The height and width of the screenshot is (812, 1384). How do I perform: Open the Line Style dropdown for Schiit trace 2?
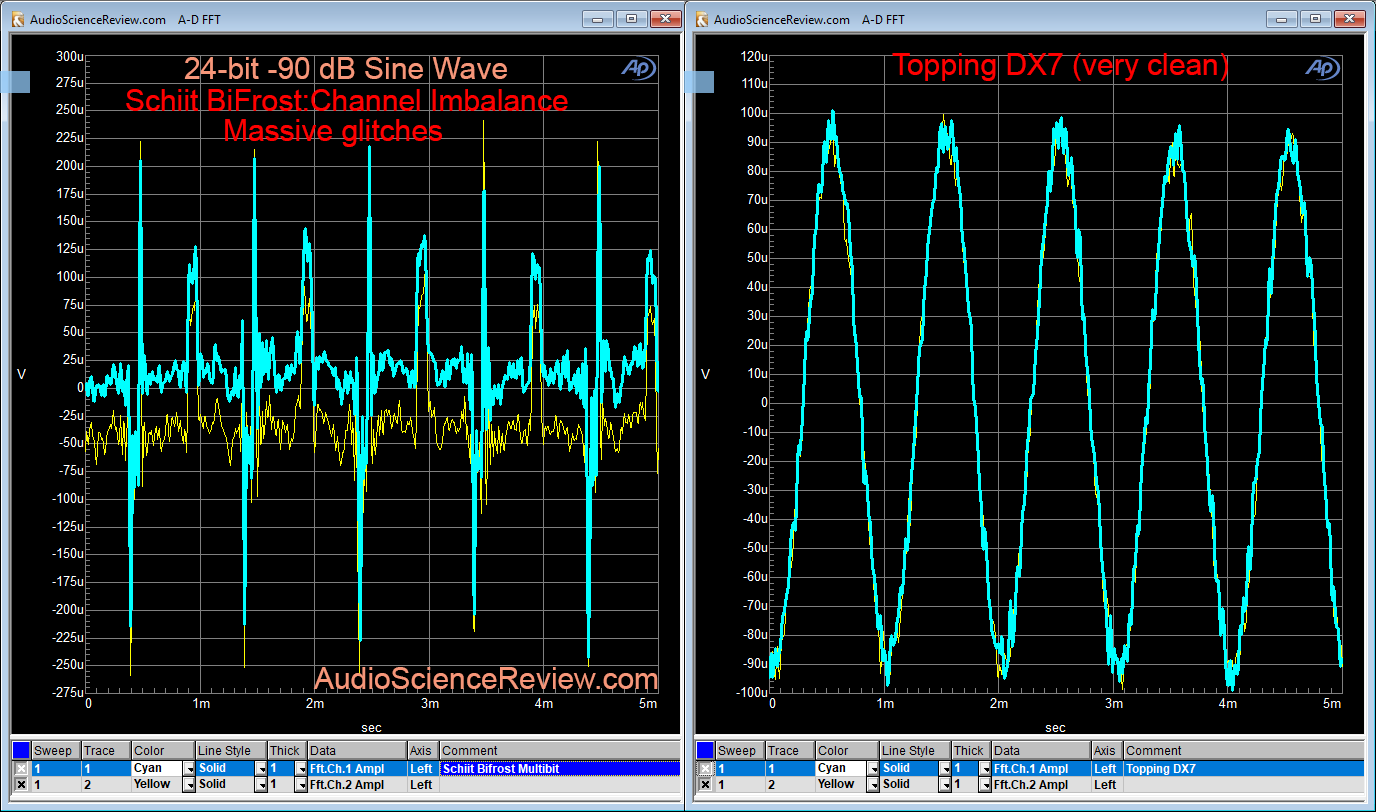point(260,784)
